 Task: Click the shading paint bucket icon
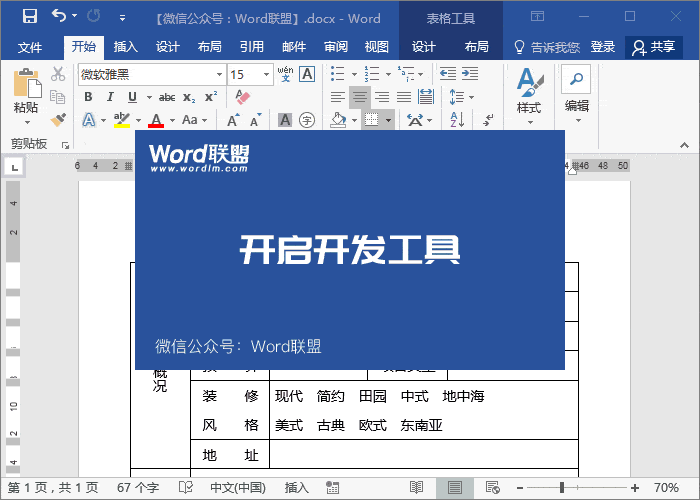[338, 120]
